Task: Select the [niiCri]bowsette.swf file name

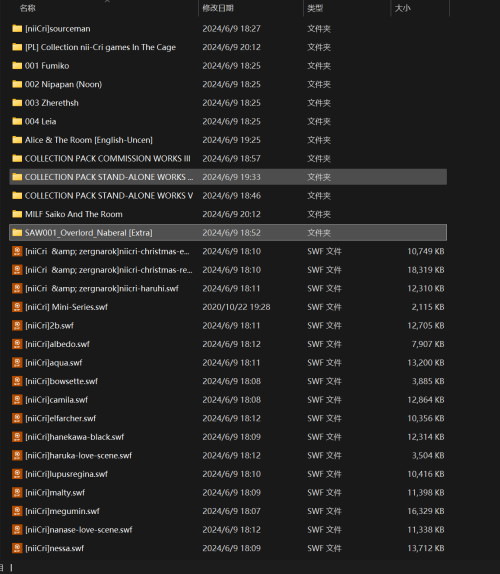Action: (x=61, y=381)
